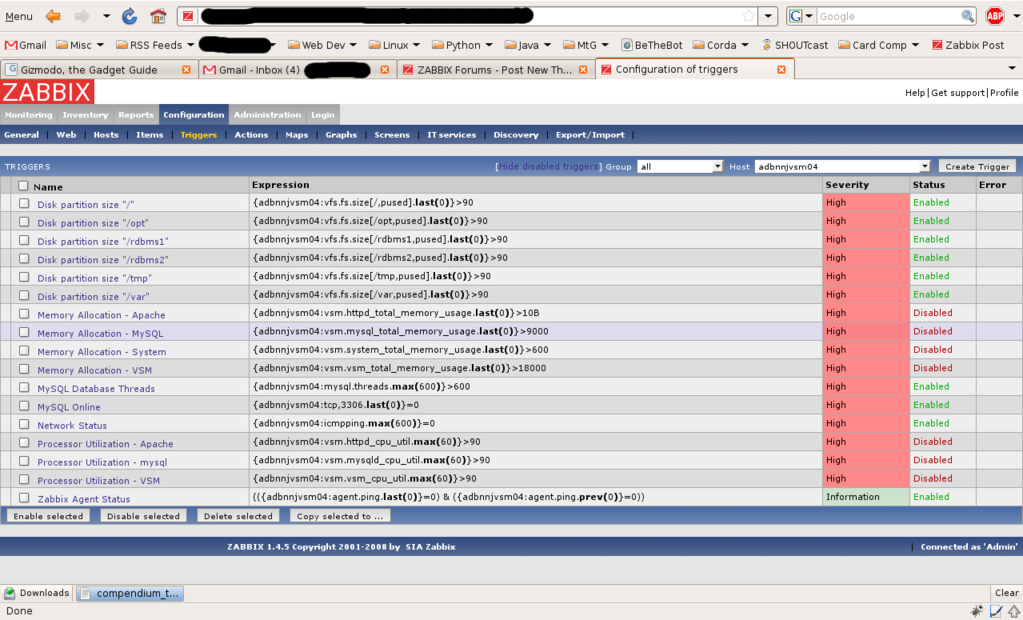The image size is (1023, 620).
Task: Click the ZABBIX logo
Action: click(x=47, y=92)
